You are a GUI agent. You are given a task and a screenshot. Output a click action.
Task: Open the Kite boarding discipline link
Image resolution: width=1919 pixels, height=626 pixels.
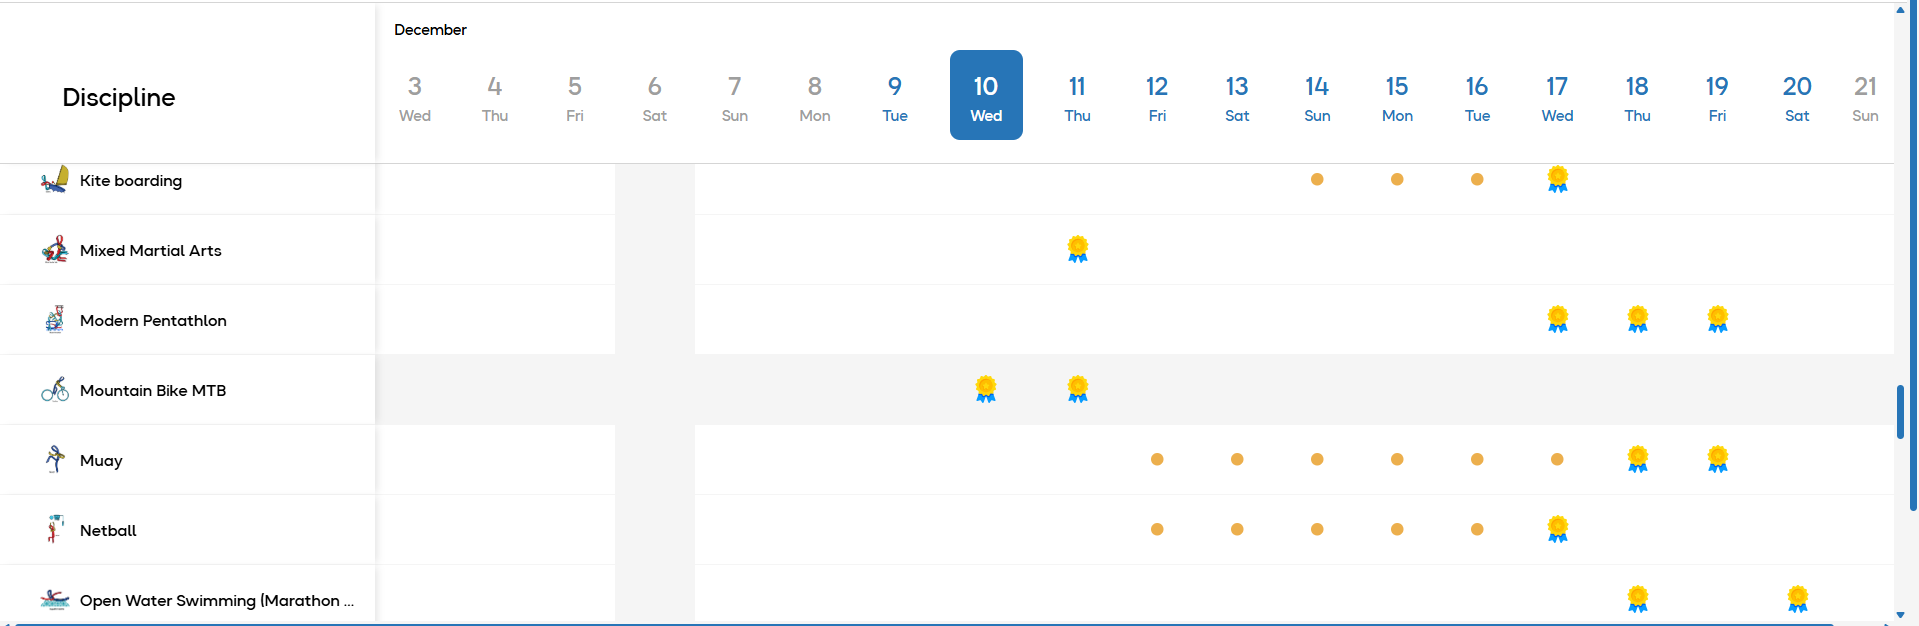click(131, 181)
